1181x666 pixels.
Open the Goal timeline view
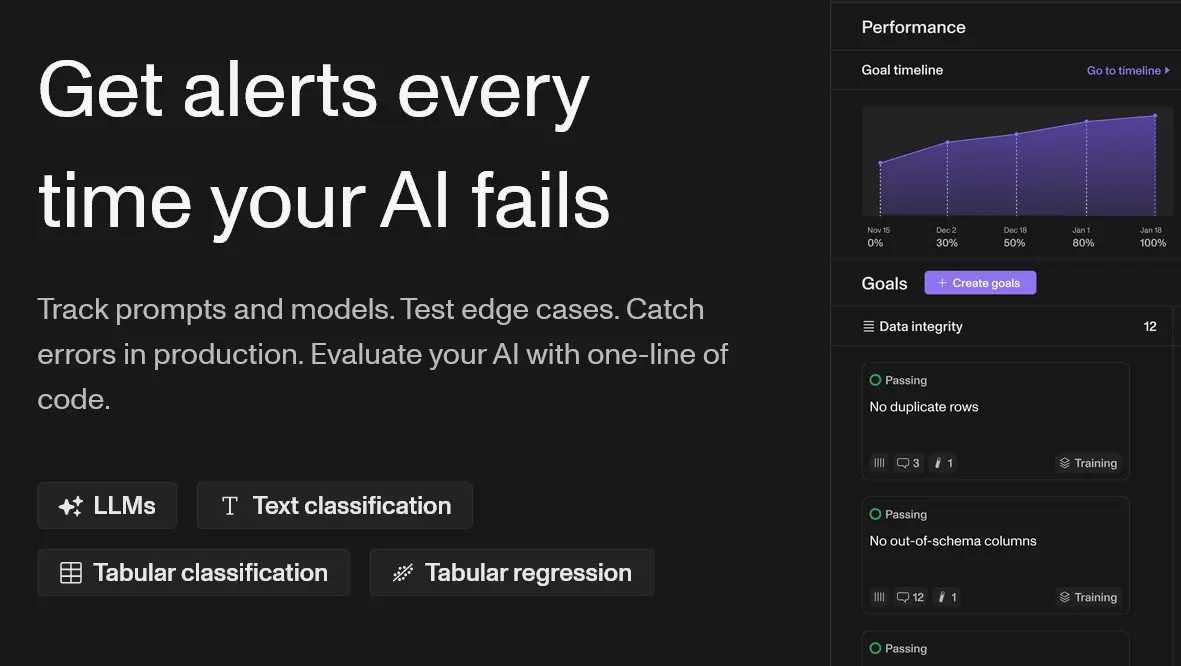click(x=902, y=70)
